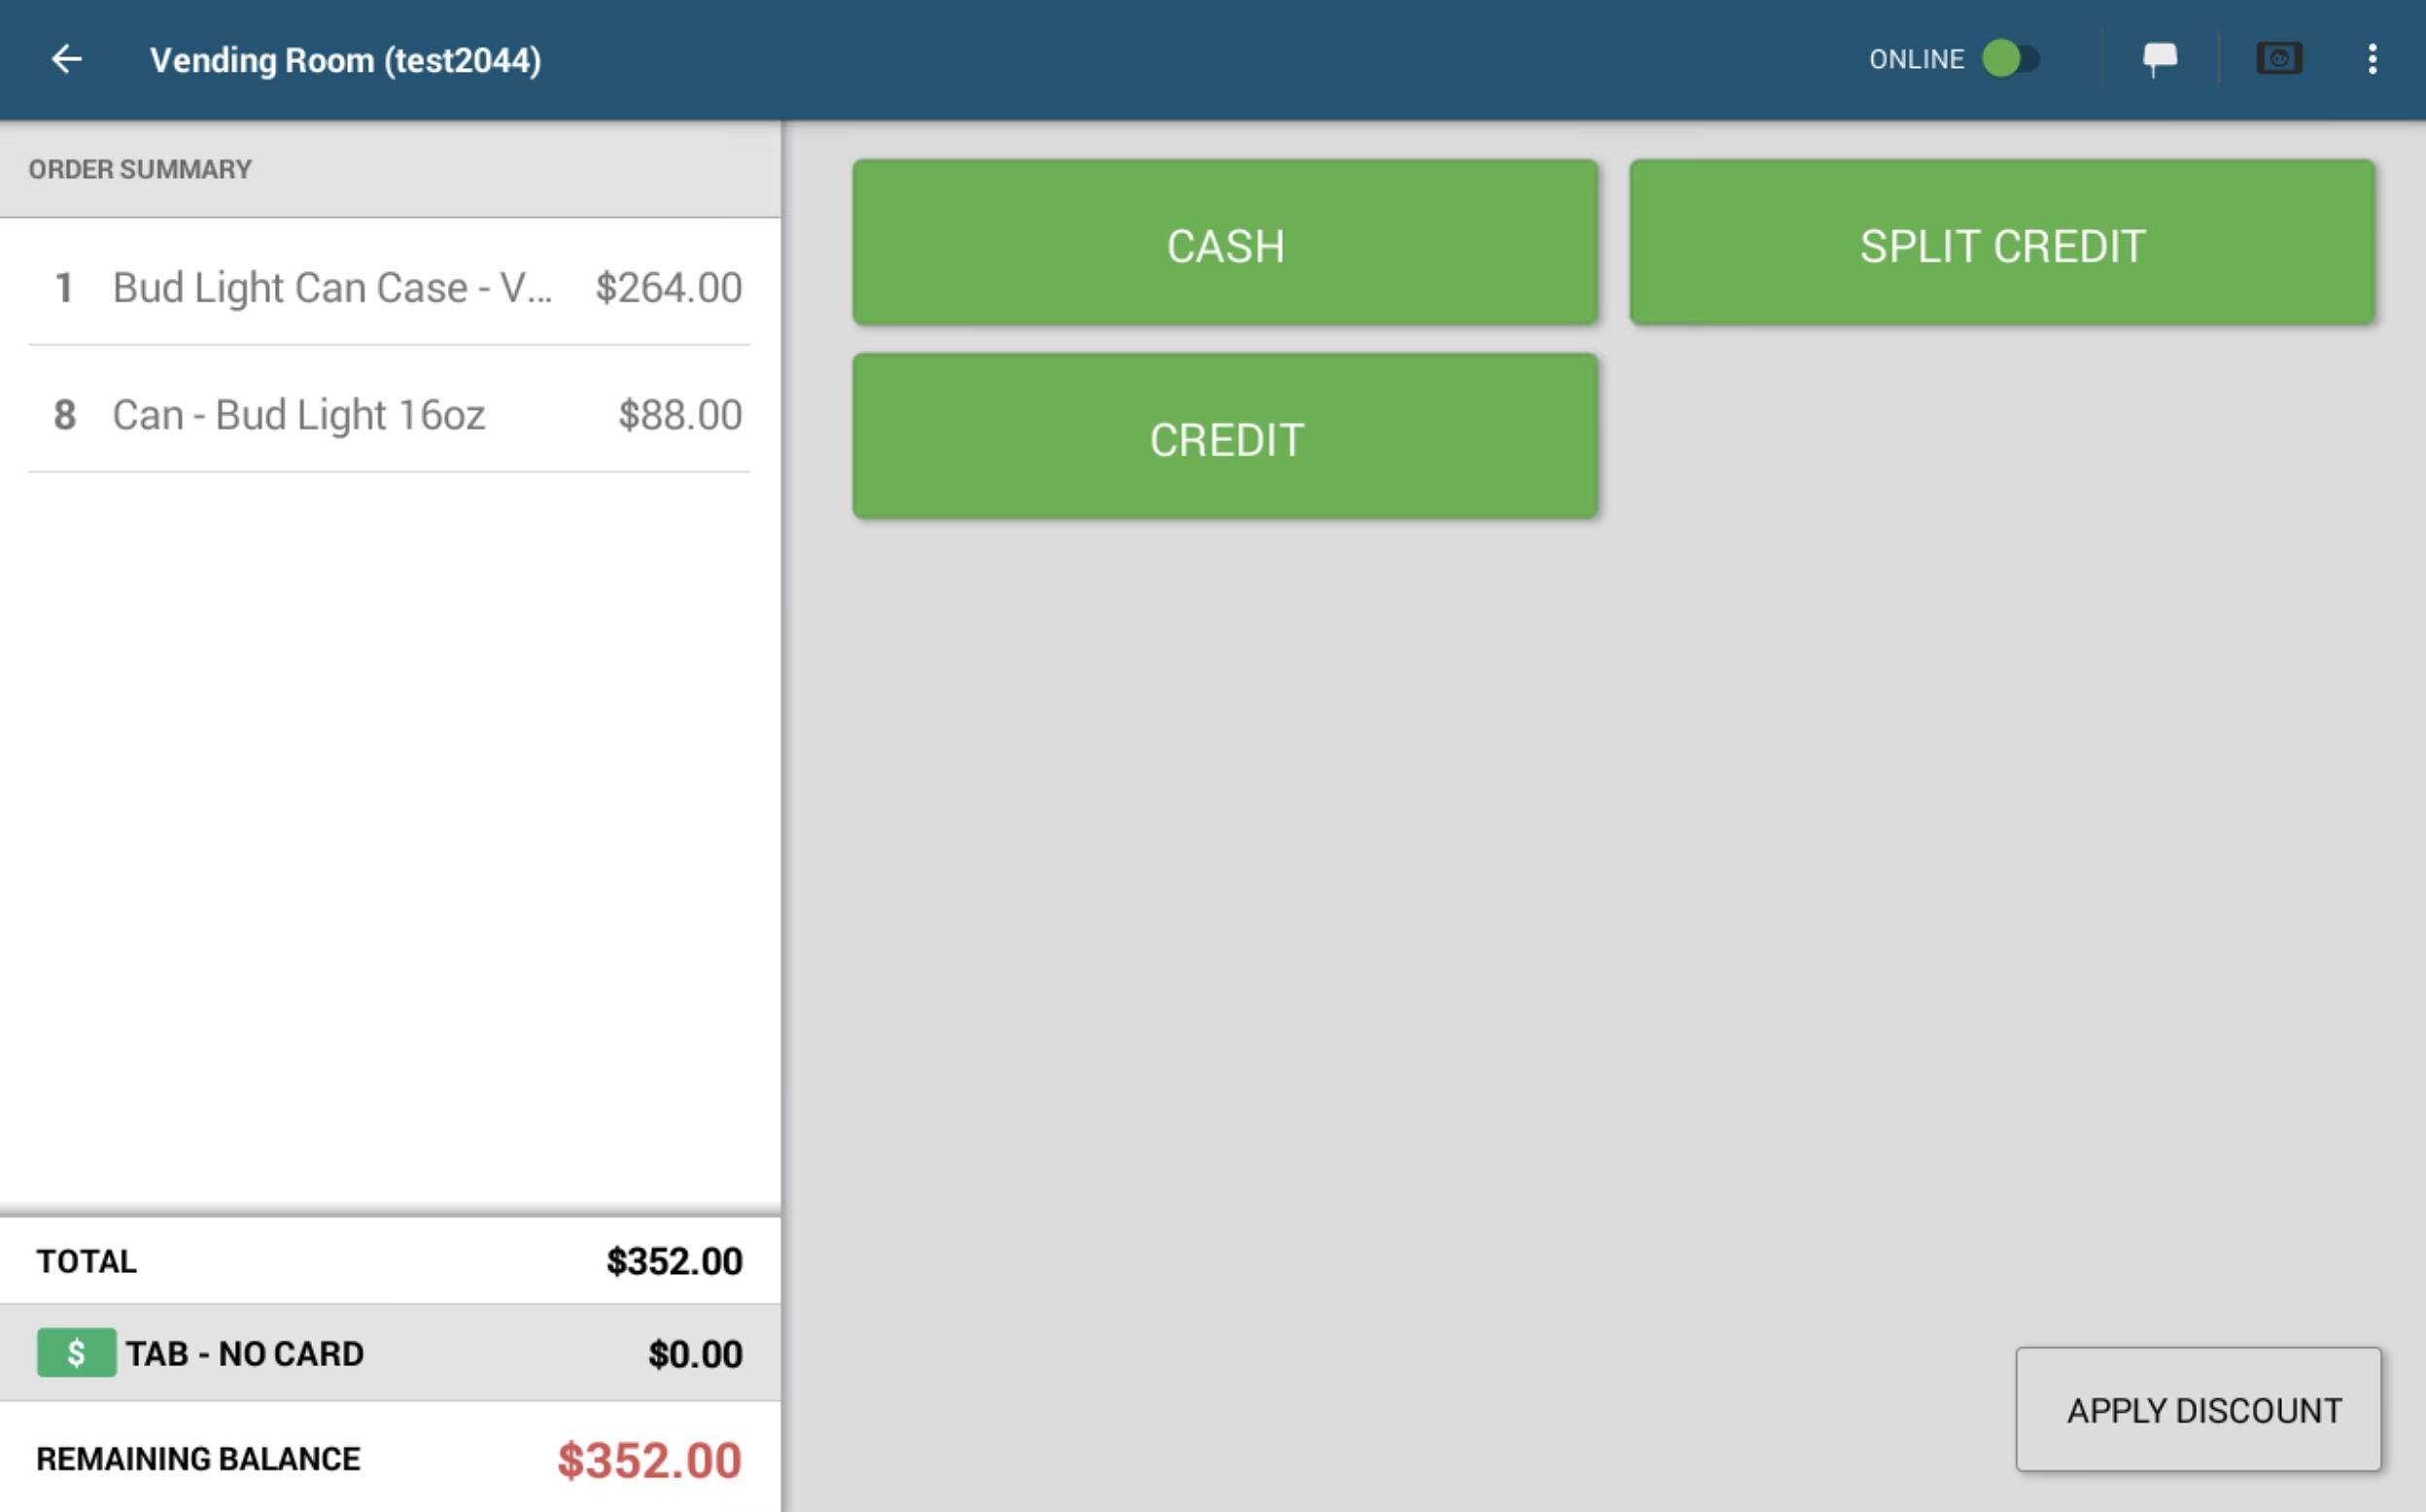Open the message bubble icon
This screenshot has height=1512, width=2426.
tap(2160, 59)
